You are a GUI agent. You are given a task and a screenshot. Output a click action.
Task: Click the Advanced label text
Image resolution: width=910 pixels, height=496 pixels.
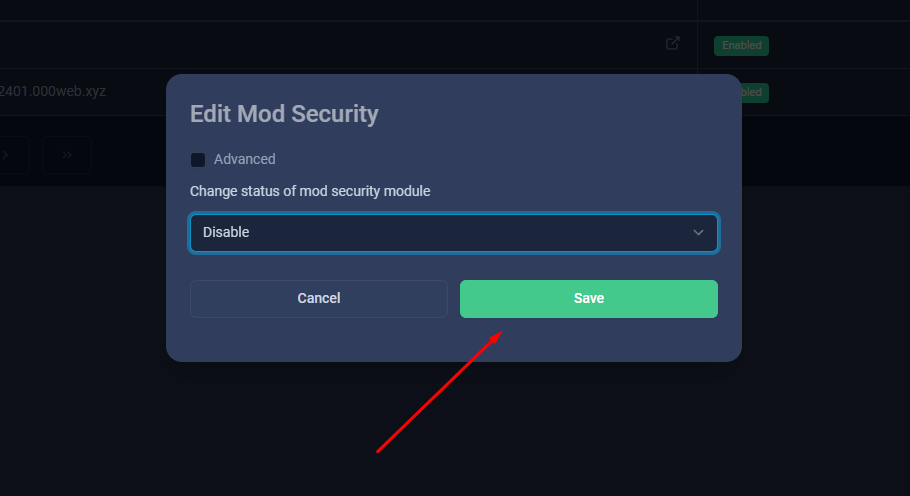244,159
